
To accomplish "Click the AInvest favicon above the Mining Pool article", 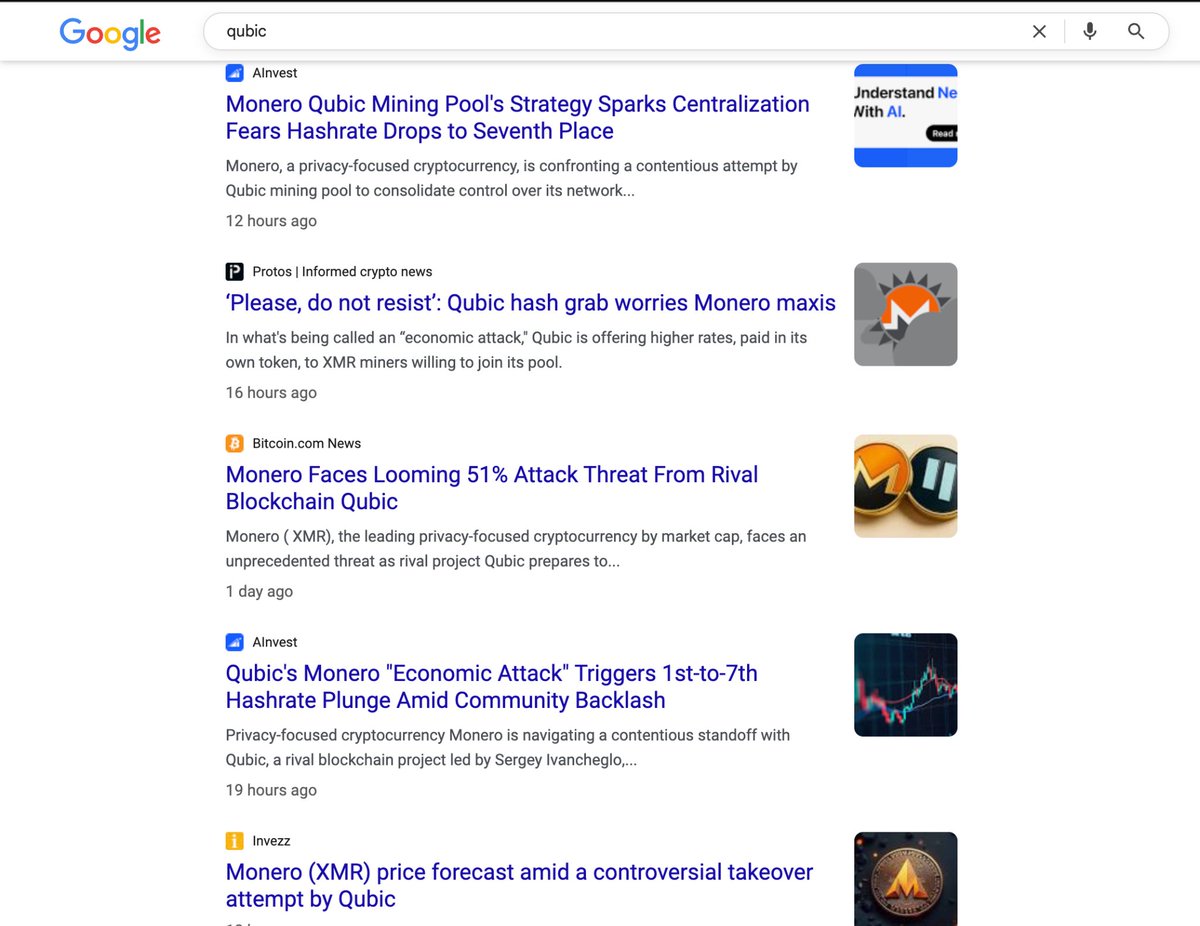I will [235, 73].
